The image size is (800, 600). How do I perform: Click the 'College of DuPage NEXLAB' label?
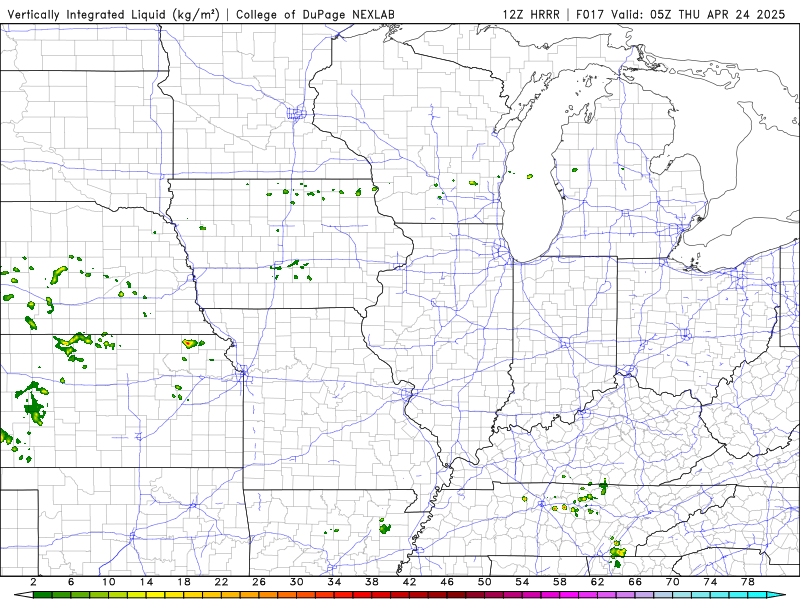(x=315, y=14)
